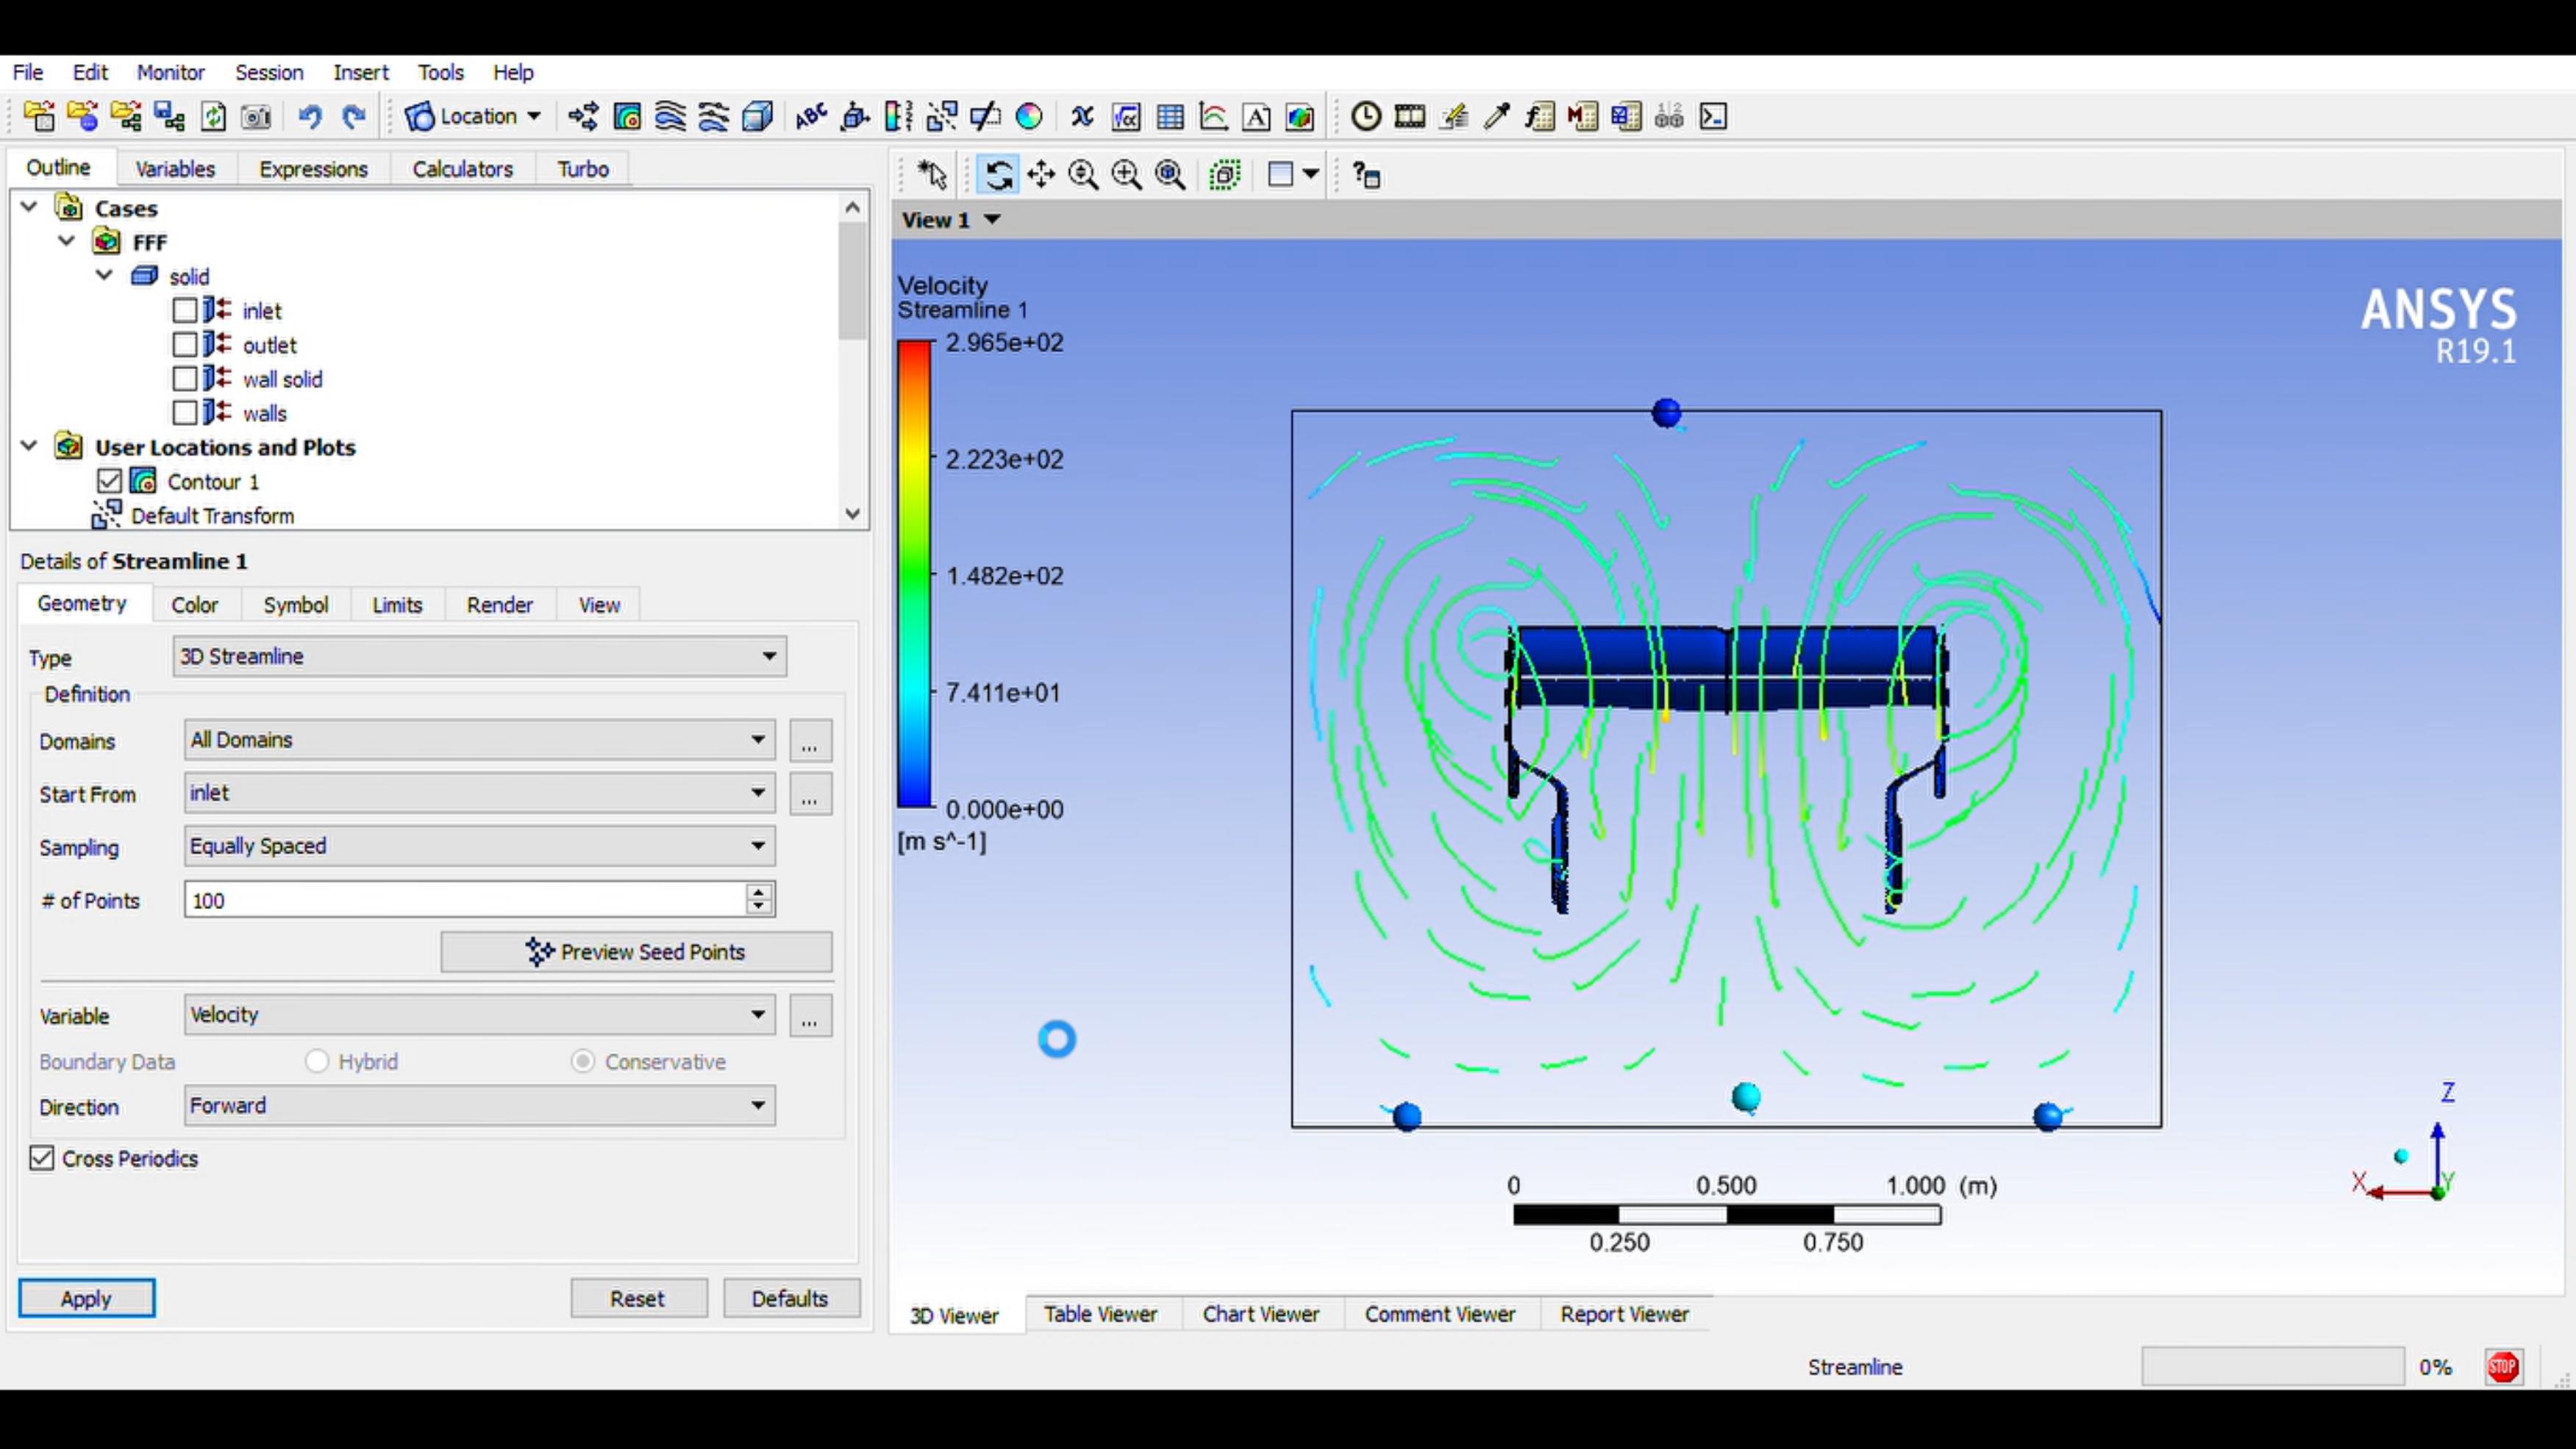Click the Undo arrow icon

[x=310, y=117]
